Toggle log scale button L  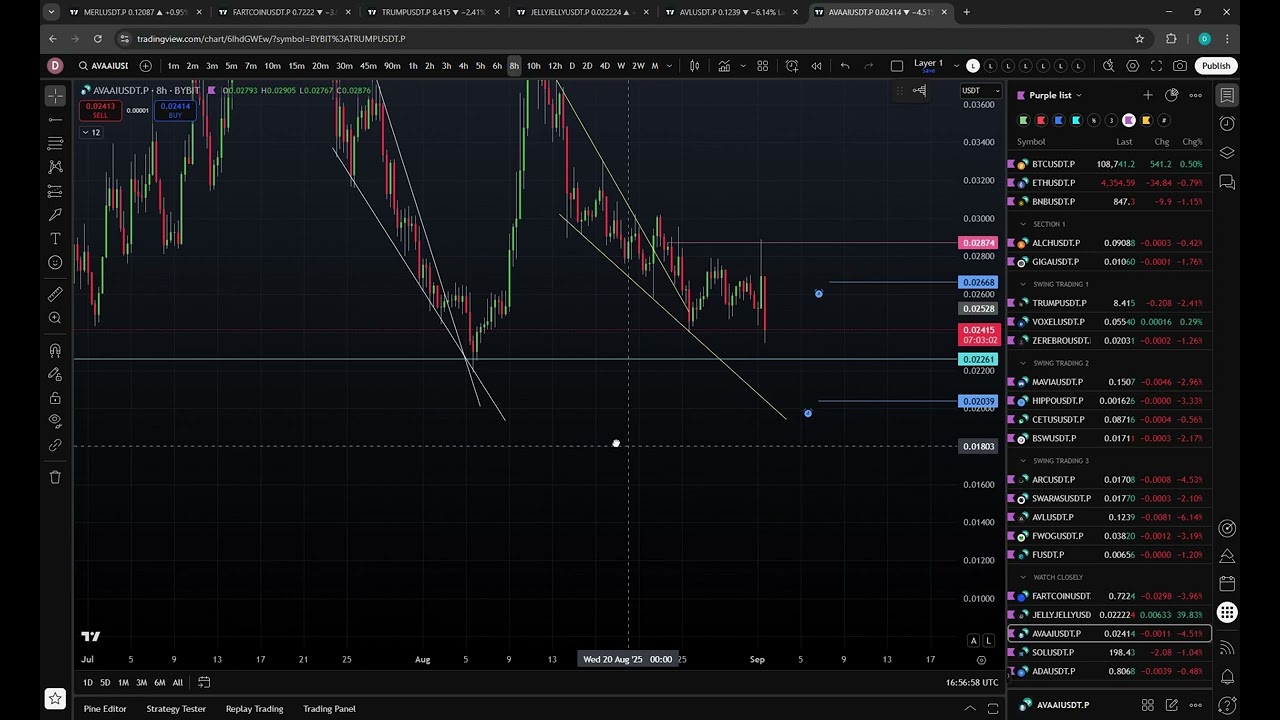click(989, 640)
